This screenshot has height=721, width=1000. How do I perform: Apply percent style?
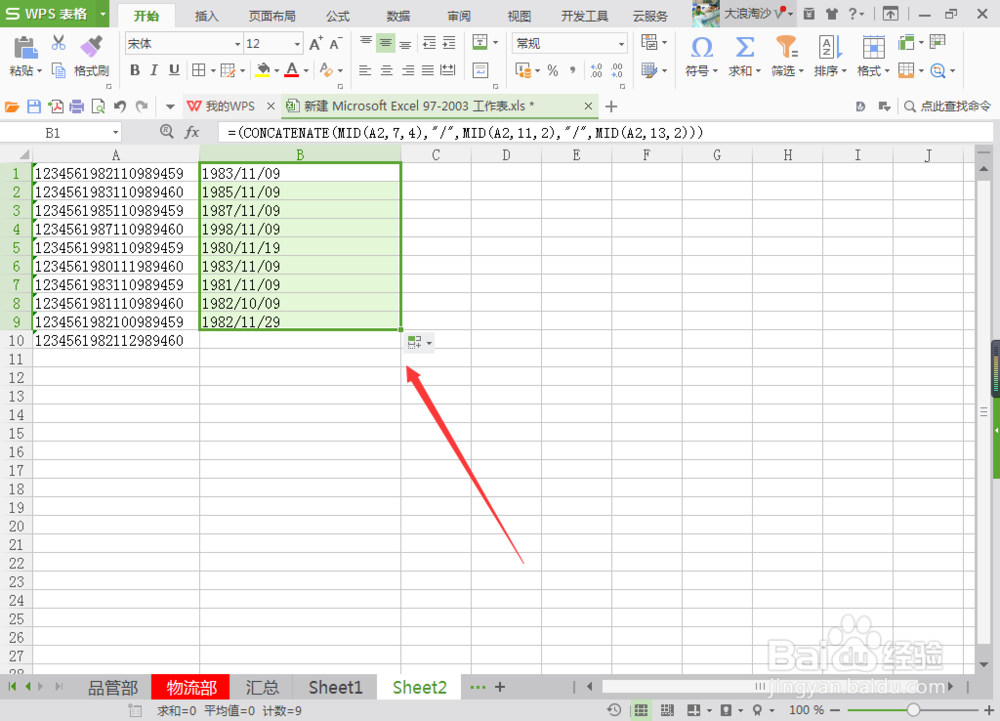pyautogui.click(x=552, y=71)
